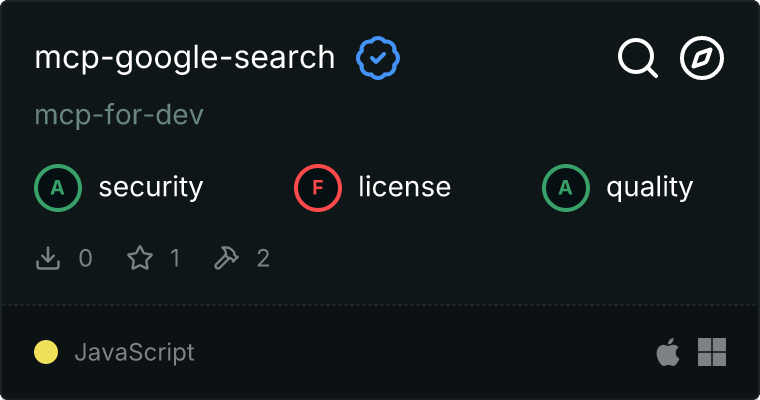The image size is (760, 400).
Task: Click the tools count number 2
Action: tap(264, 259)
